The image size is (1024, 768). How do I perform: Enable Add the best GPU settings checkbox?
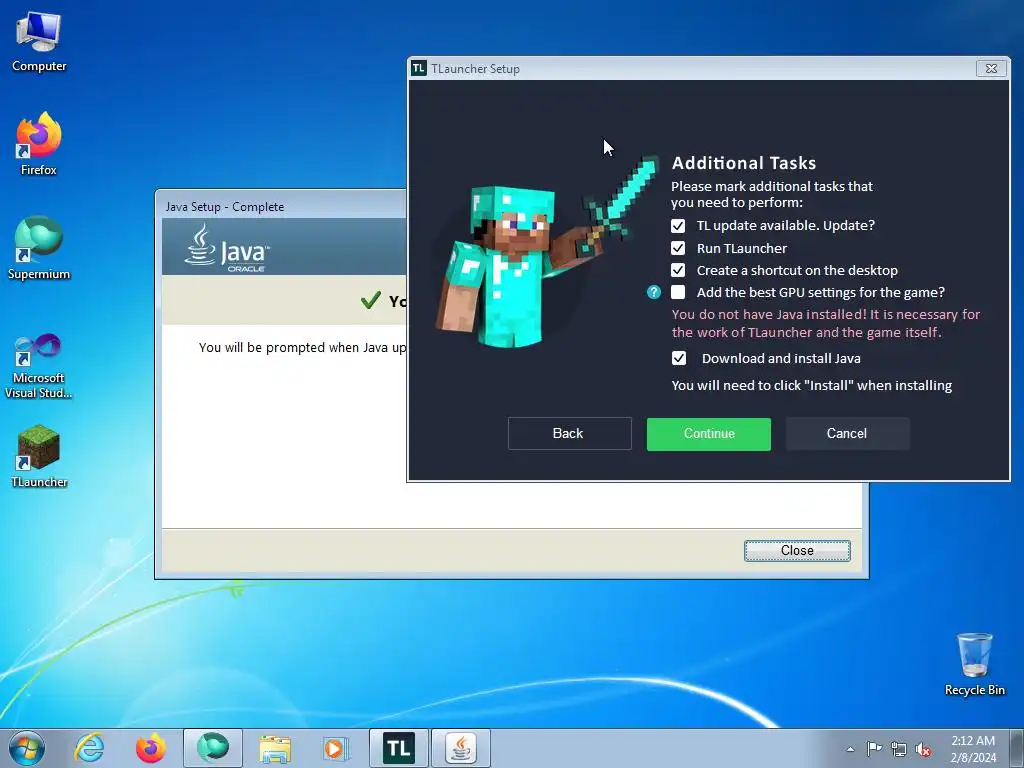click(678, 292)
